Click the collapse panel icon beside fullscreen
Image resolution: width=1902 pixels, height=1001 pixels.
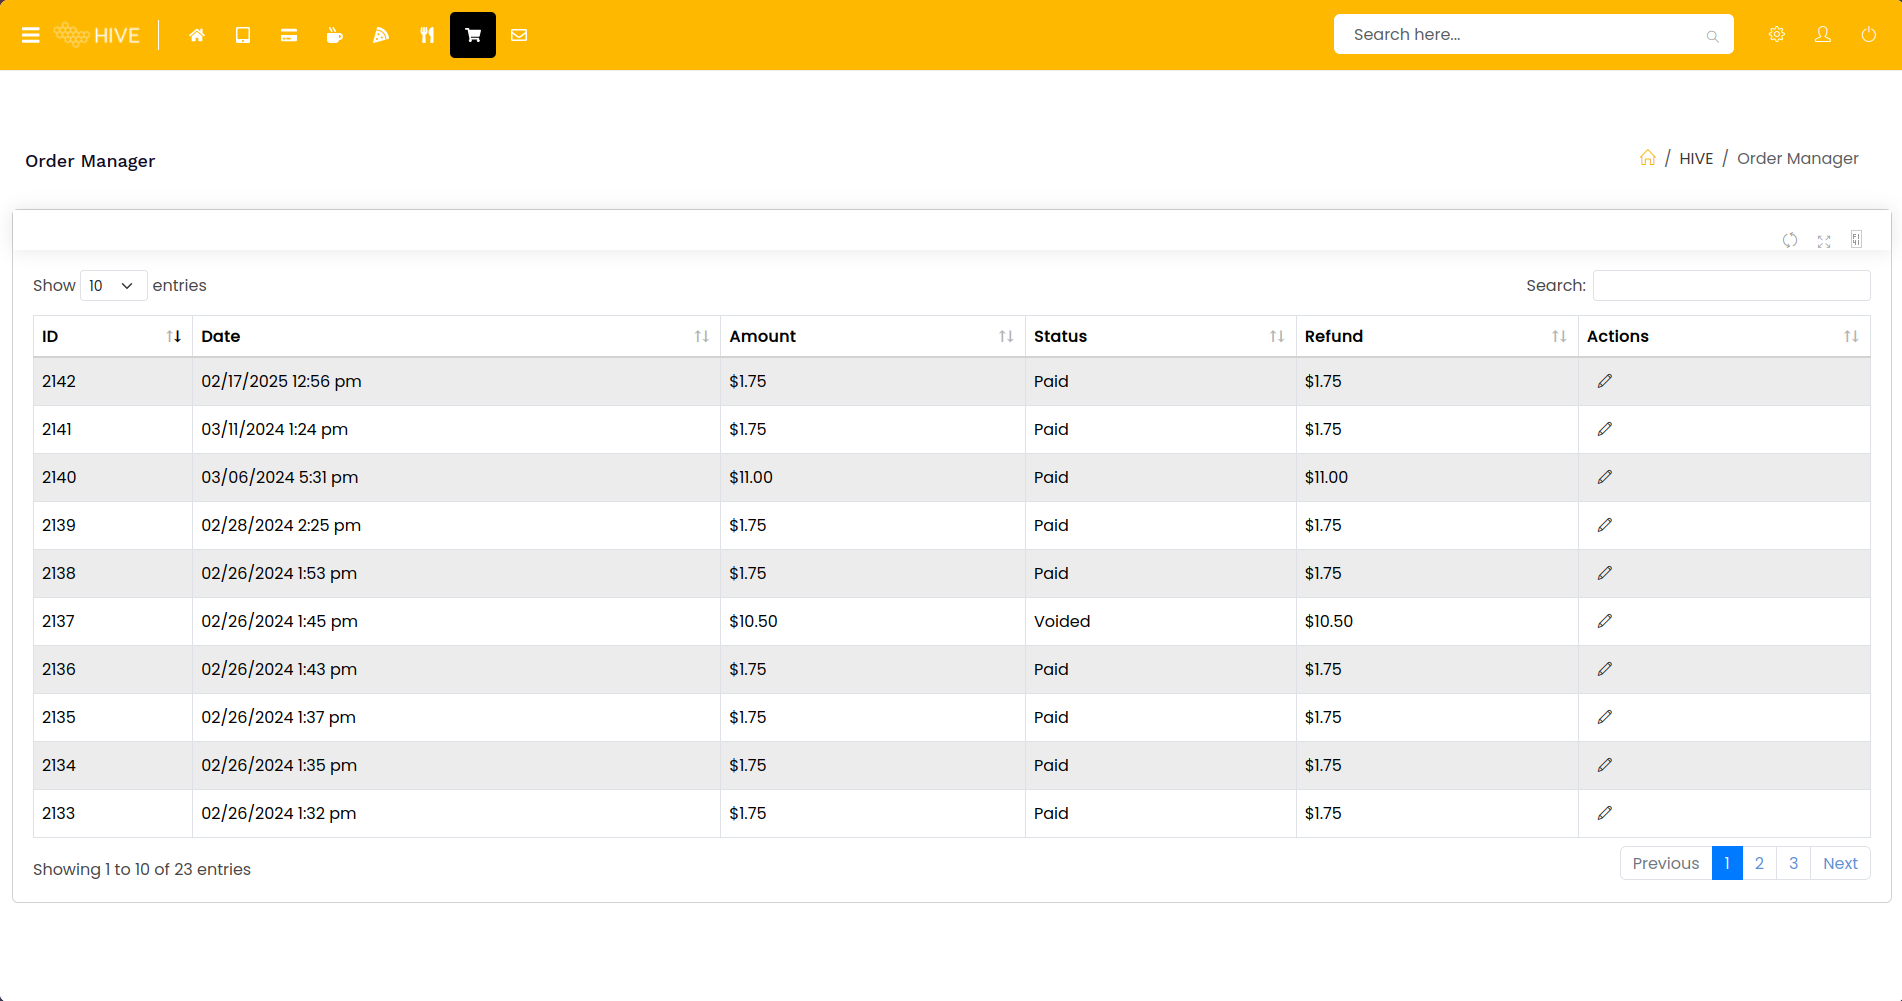(1857, 239)
